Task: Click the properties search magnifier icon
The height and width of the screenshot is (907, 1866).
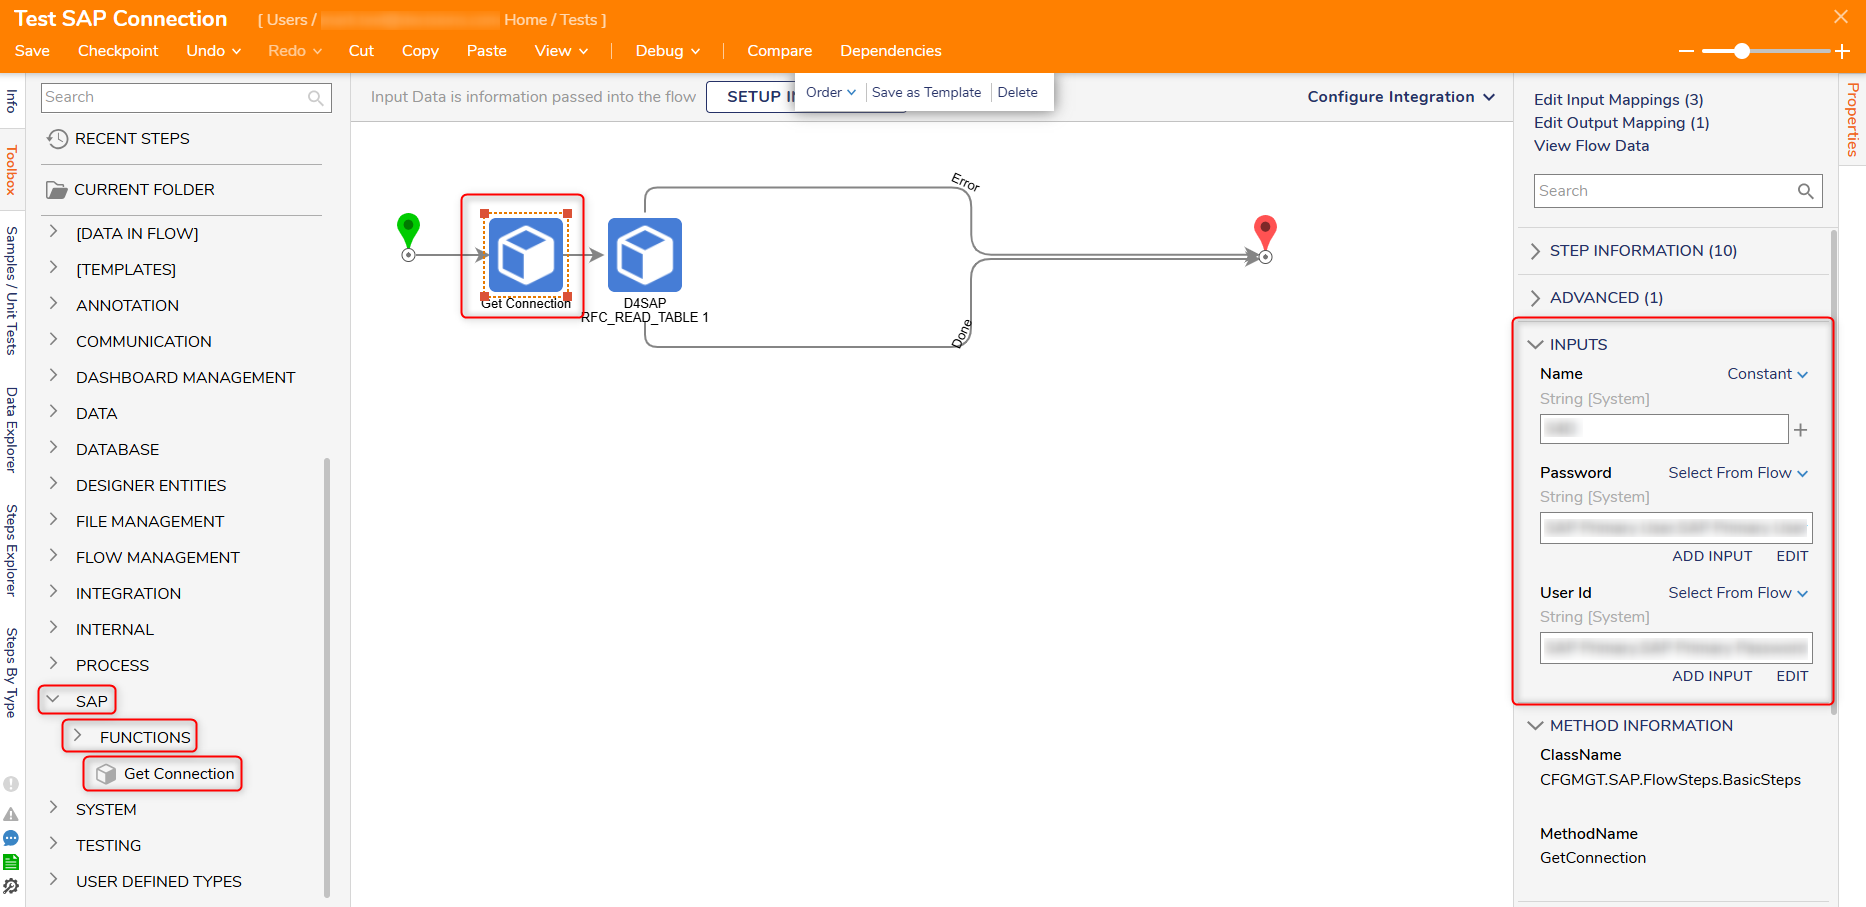Action: click(x=1805, y=191)
